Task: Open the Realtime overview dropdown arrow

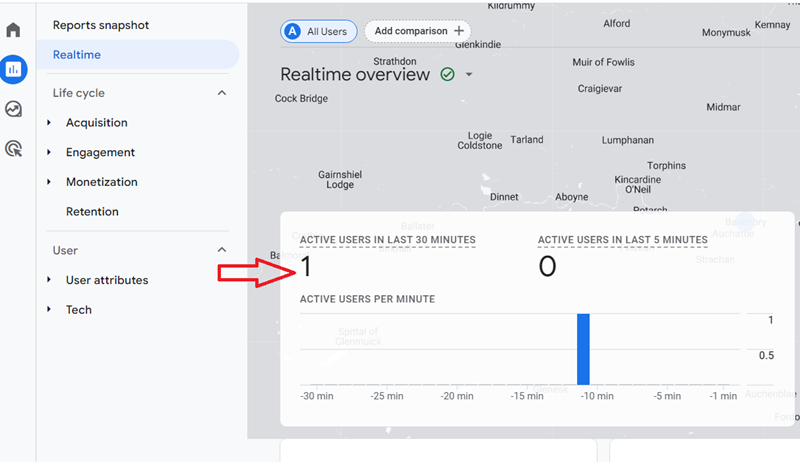Action: click(469, 74)
